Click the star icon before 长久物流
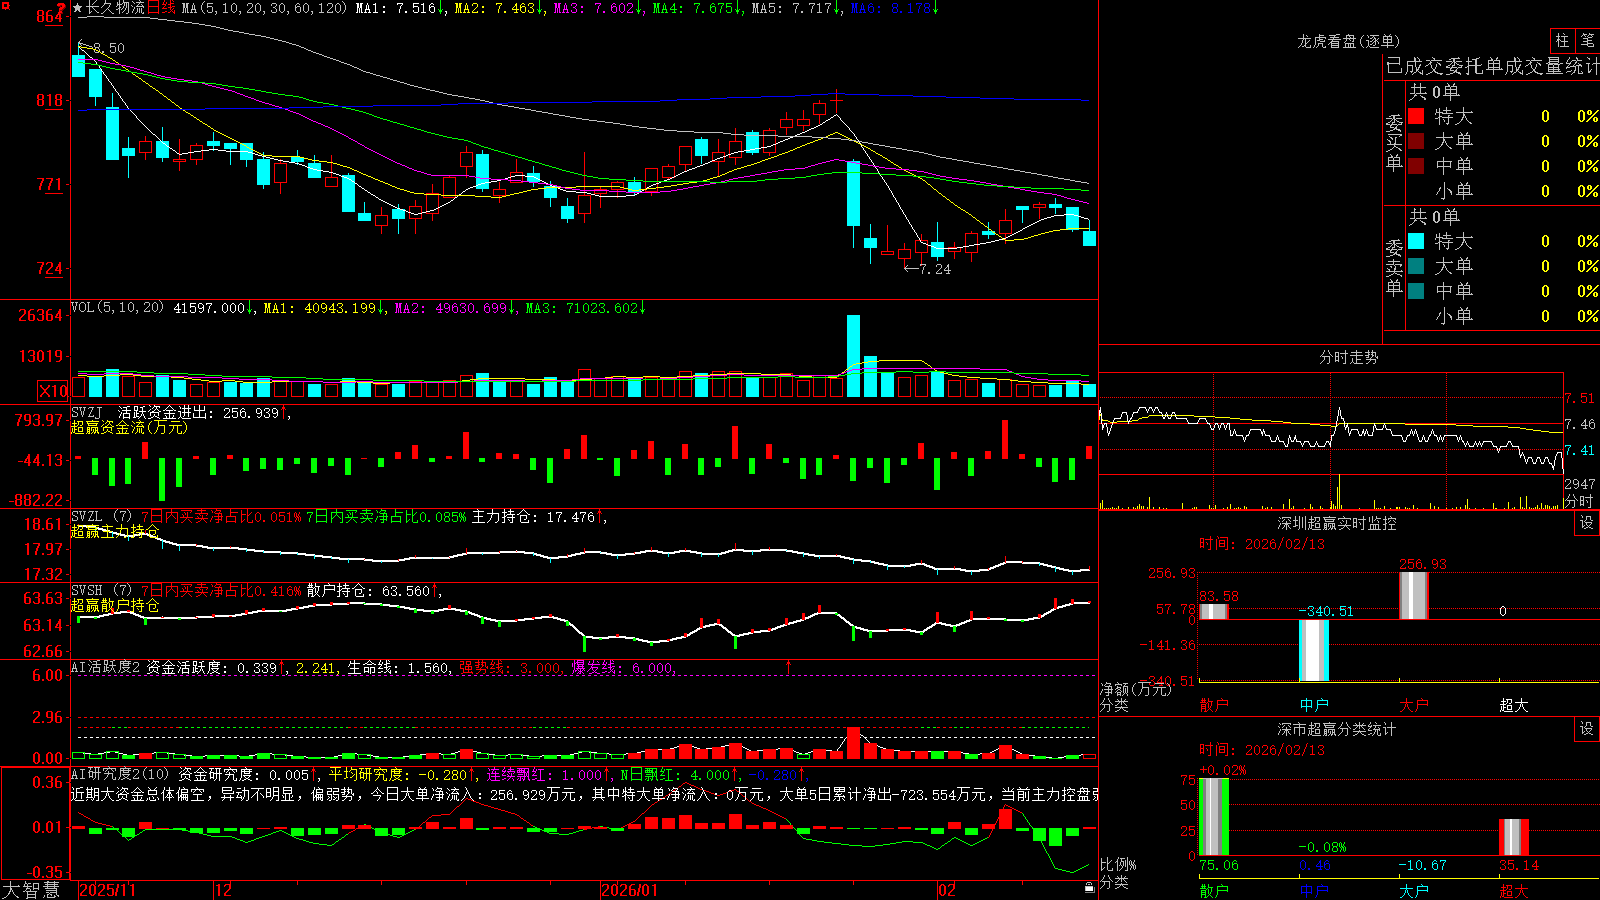The height and width of the screenshot is (900, 1600). click(x=78, y=8)
